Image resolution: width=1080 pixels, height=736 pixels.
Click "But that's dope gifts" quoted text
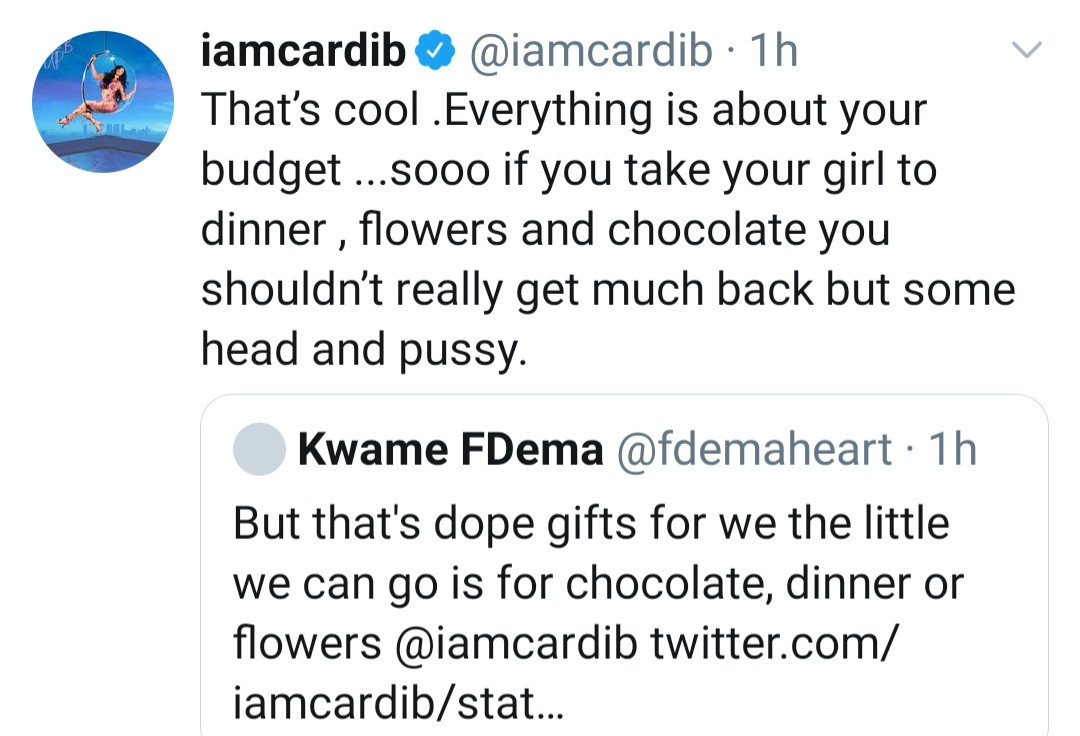tap(590, 523)
